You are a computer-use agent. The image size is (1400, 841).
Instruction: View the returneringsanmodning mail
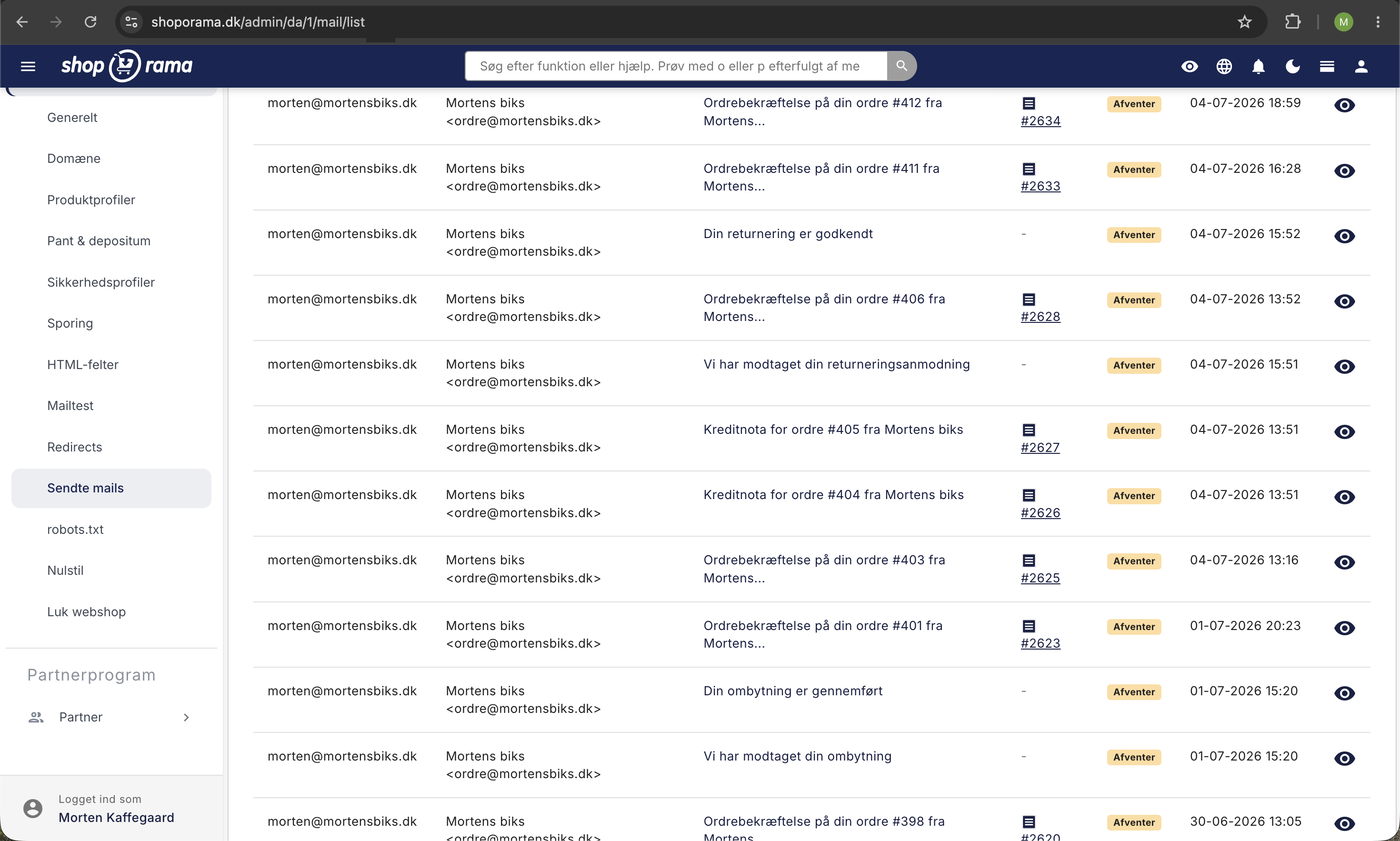pos(1345,367)
